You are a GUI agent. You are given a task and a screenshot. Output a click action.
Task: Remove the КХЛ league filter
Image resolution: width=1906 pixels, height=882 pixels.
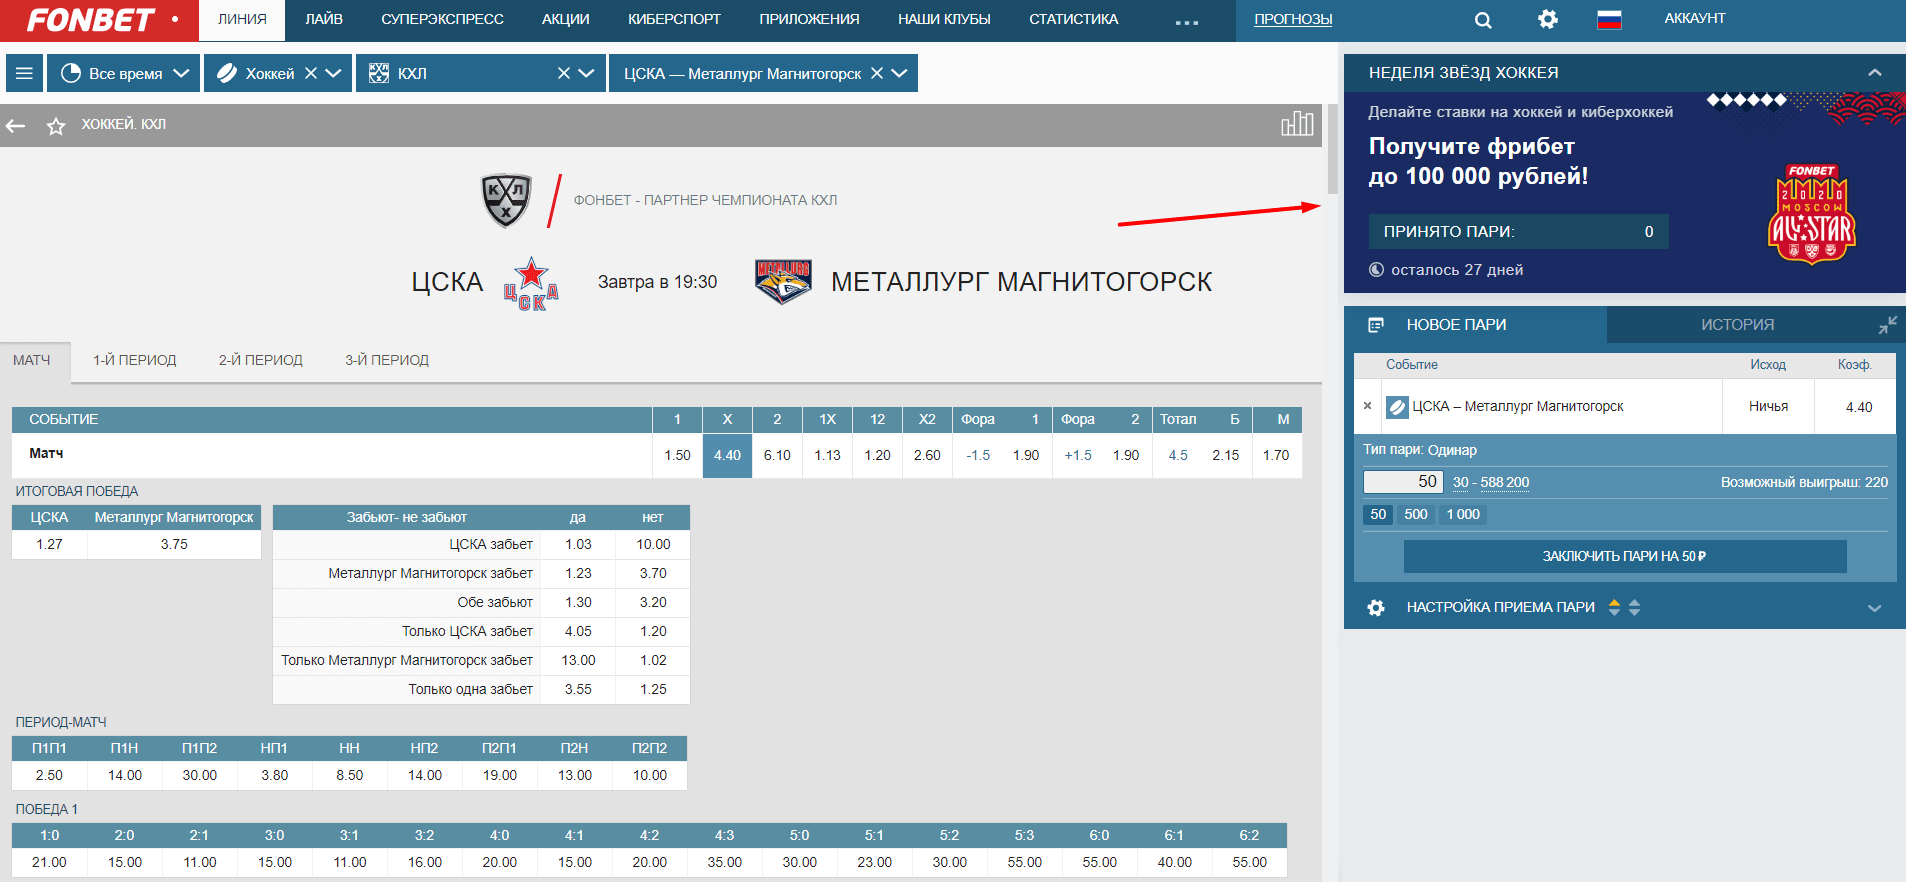(x=564, y=73)
